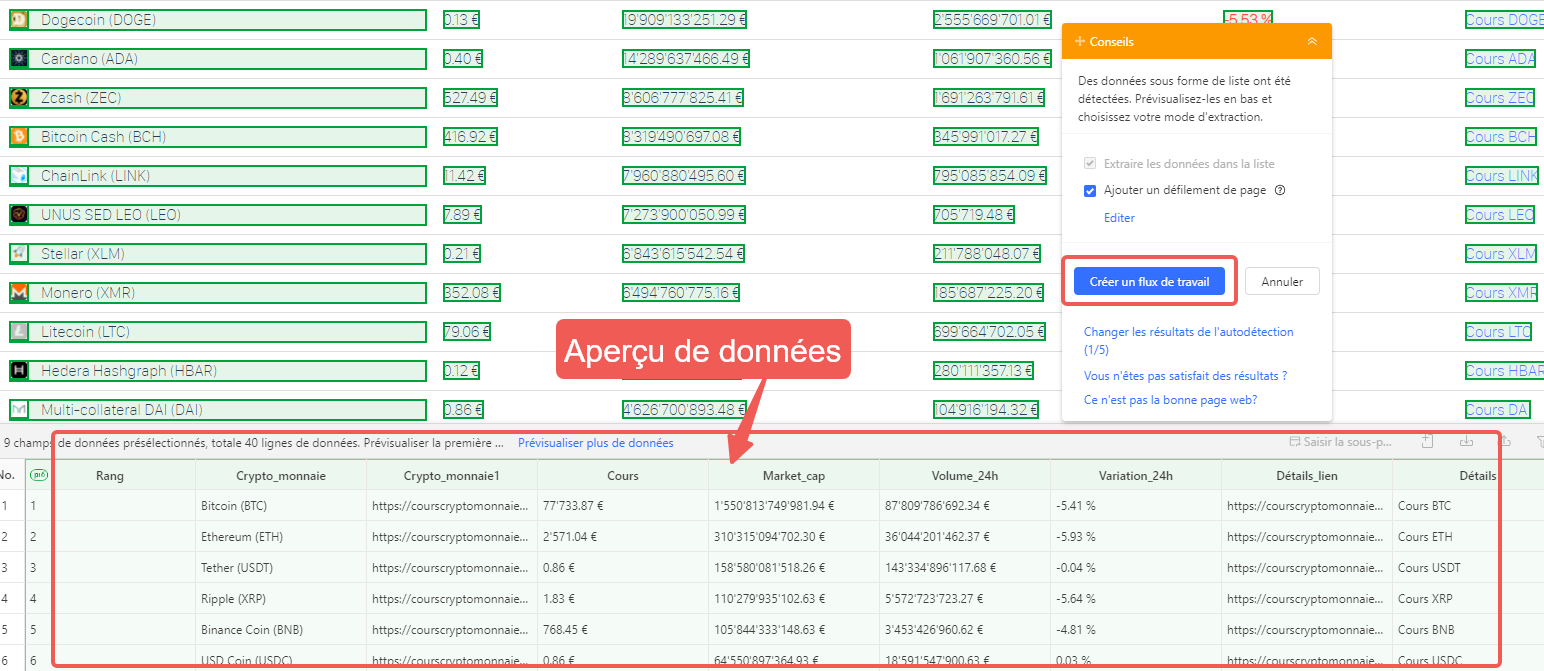Click the help icon beside page scrolling option
The image size is (1544, 671).
tap(1280, 190)
